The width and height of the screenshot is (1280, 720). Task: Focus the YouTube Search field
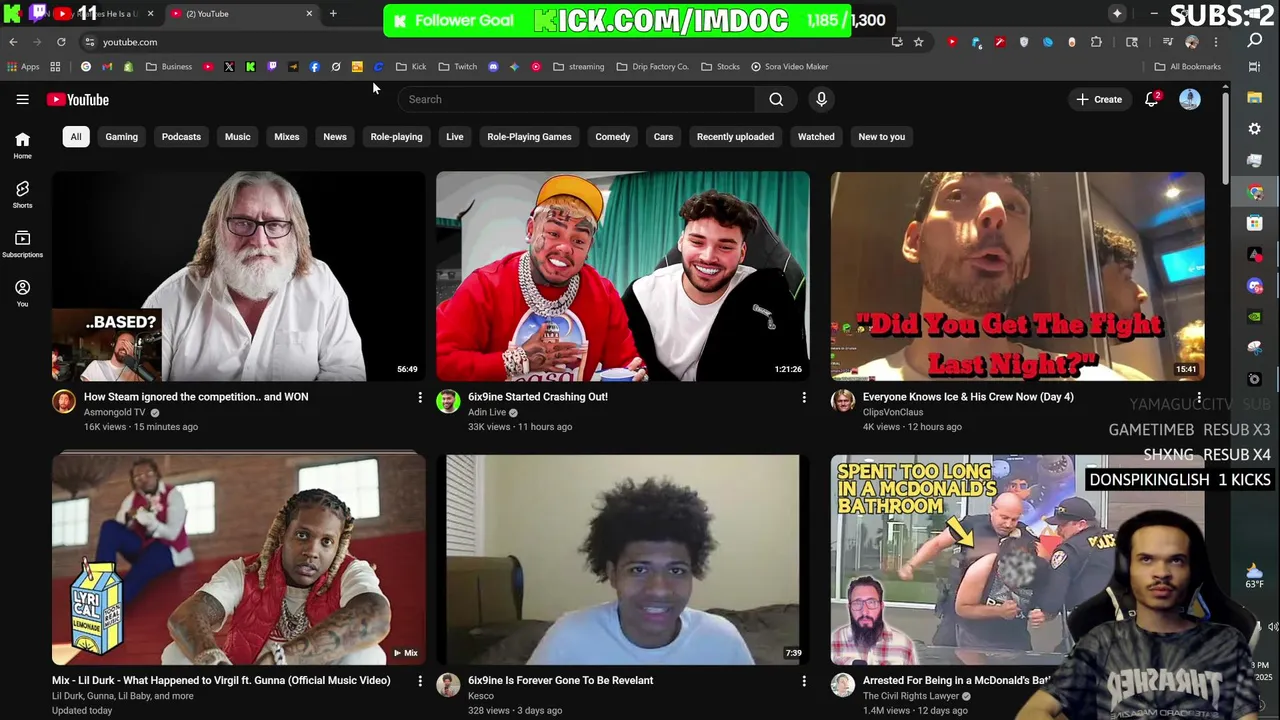pos(578,99)
